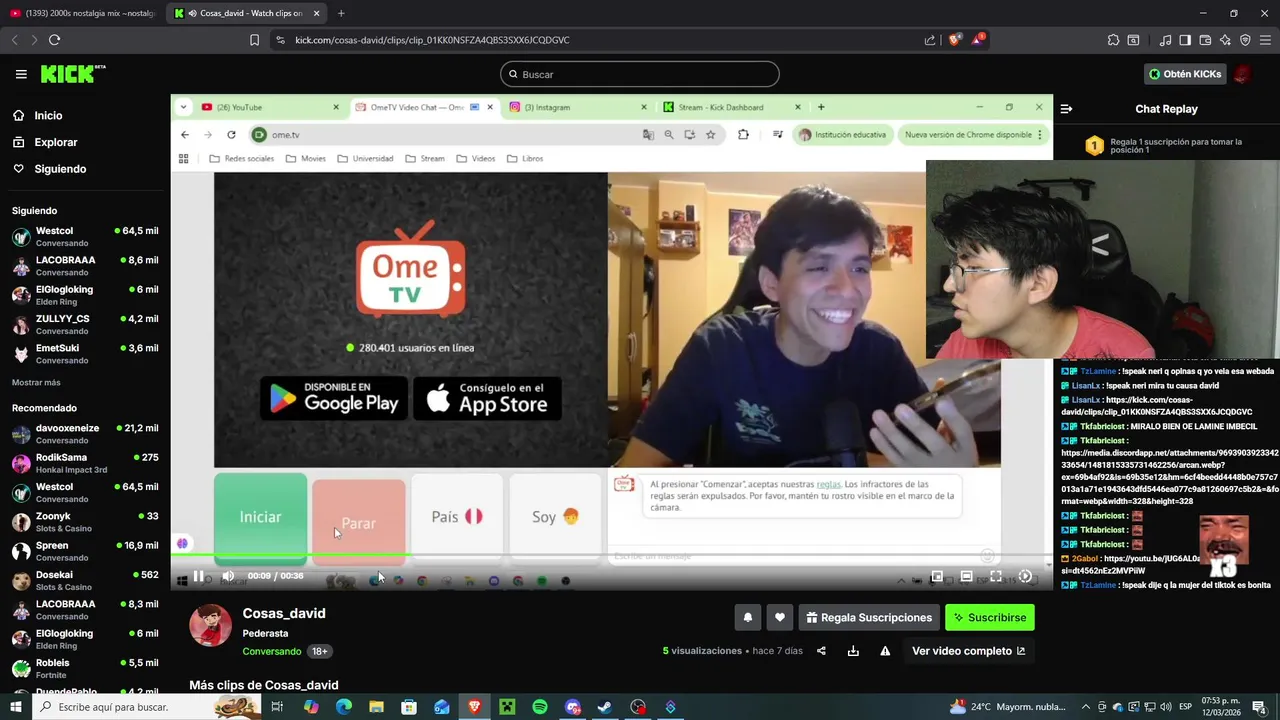Click Regala Suscripciones button

click(868, 618)
